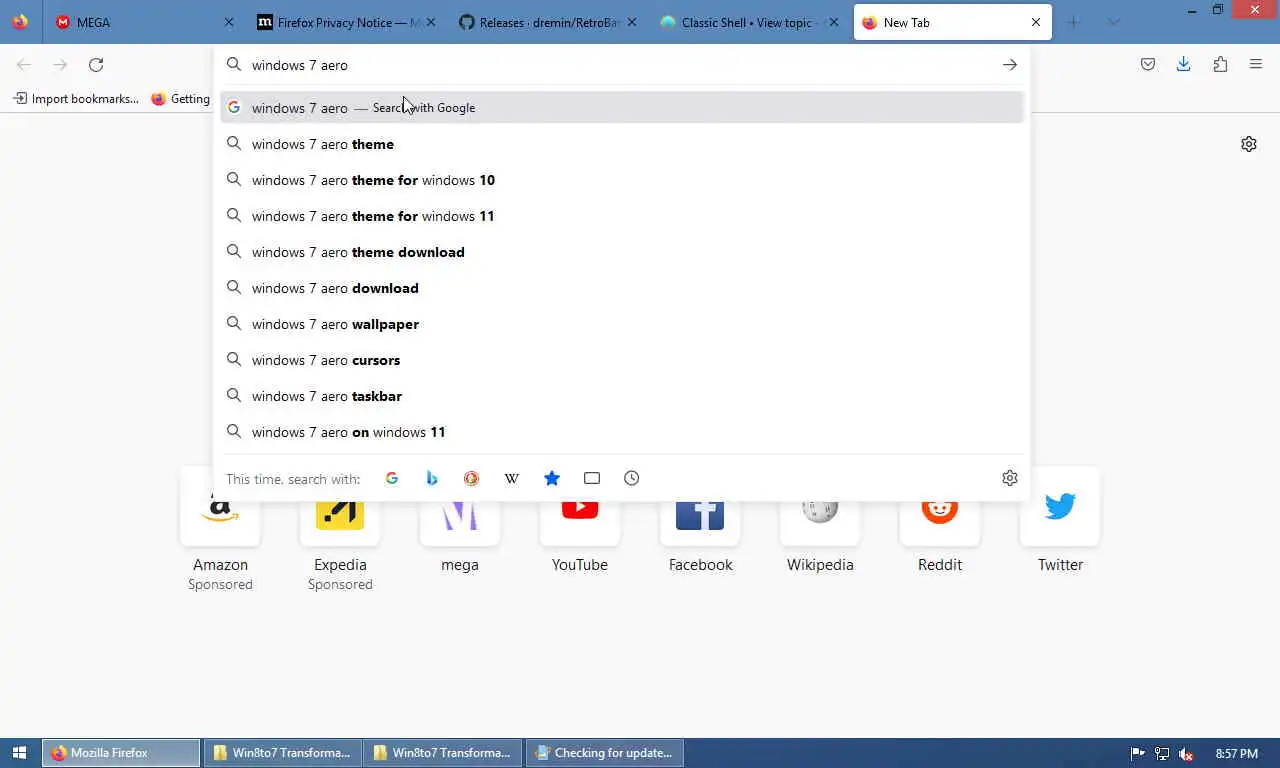Select Mozilla Firefox taskbar button
The image size is (1280, 768).
[x=121, y=753]
